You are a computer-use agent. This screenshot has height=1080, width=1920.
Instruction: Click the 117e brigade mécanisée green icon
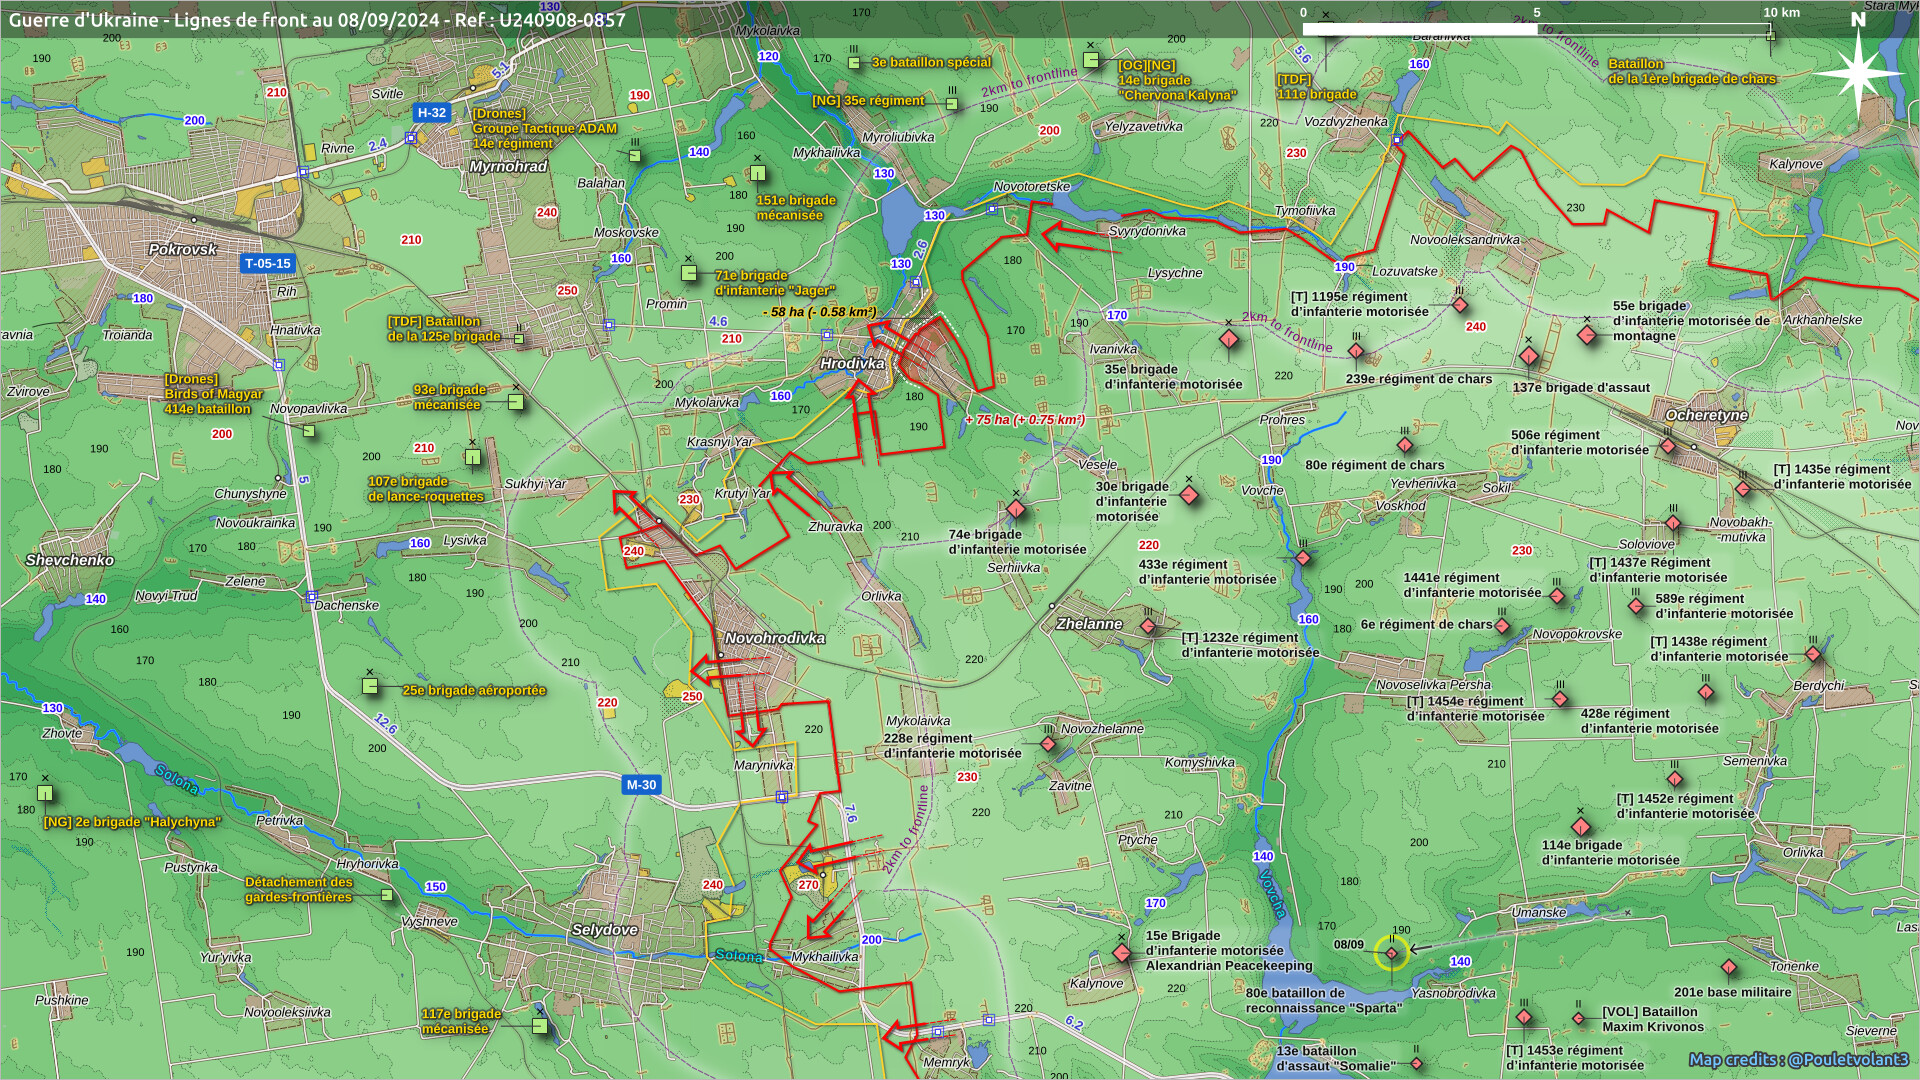pos(540,1025)
